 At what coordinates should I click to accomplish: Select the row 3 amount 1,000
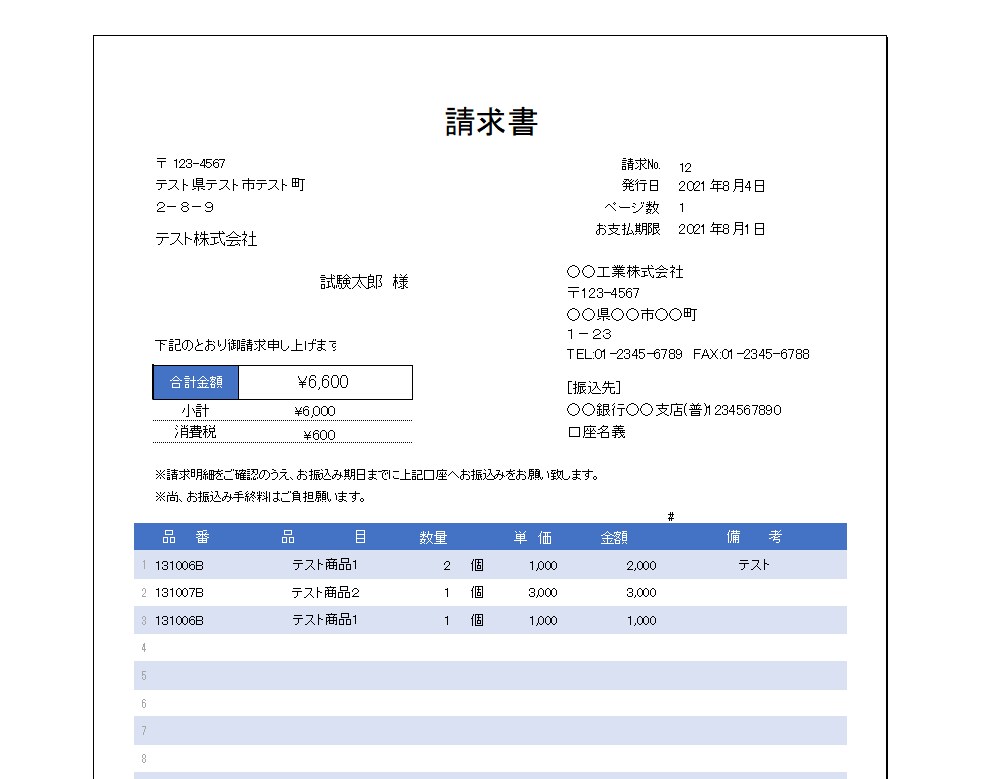point(642,621)
